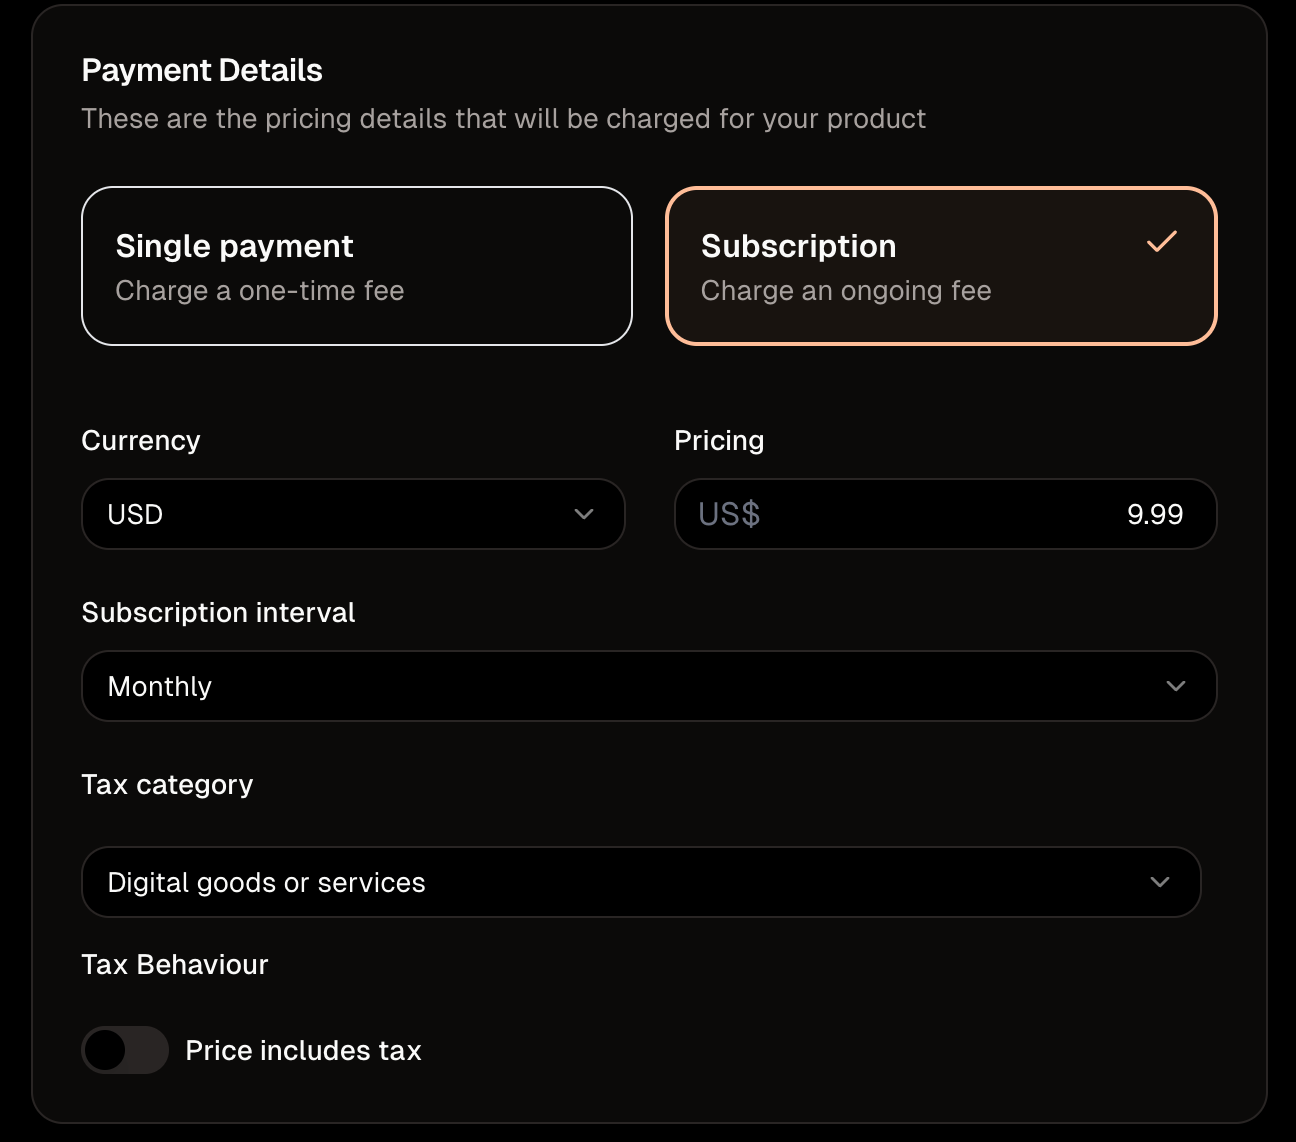Click the Currency field label
Viewport: 1296px width, 1142px height.
[141, 441]
